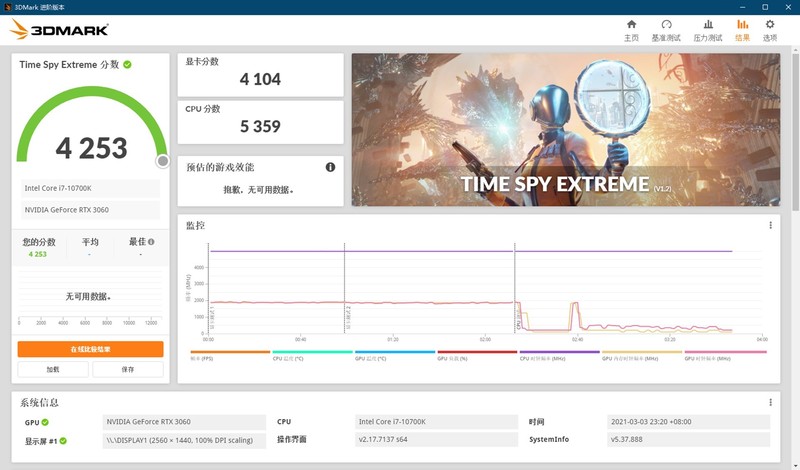Toggle the blue GPU temperature legend

click(x=395, y=355)
